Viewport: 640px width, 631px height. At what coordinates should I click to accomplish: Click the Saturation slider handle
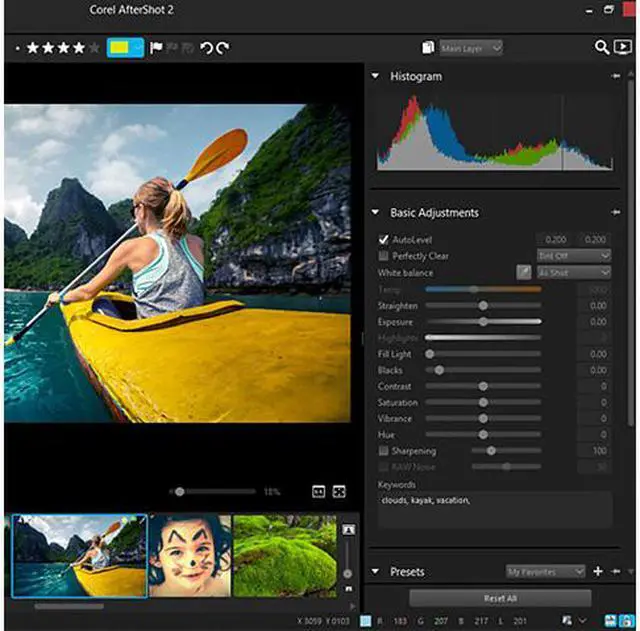coord(483,402)
